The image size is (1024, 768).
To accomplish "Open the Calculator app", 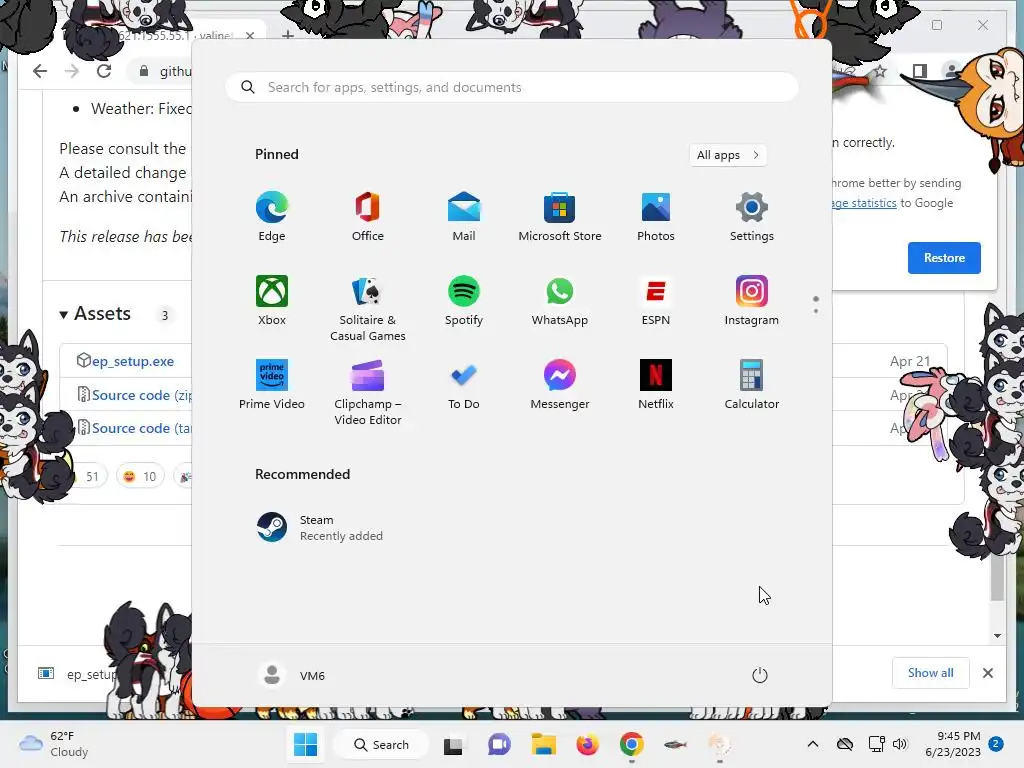I will [x=752, y=385].
